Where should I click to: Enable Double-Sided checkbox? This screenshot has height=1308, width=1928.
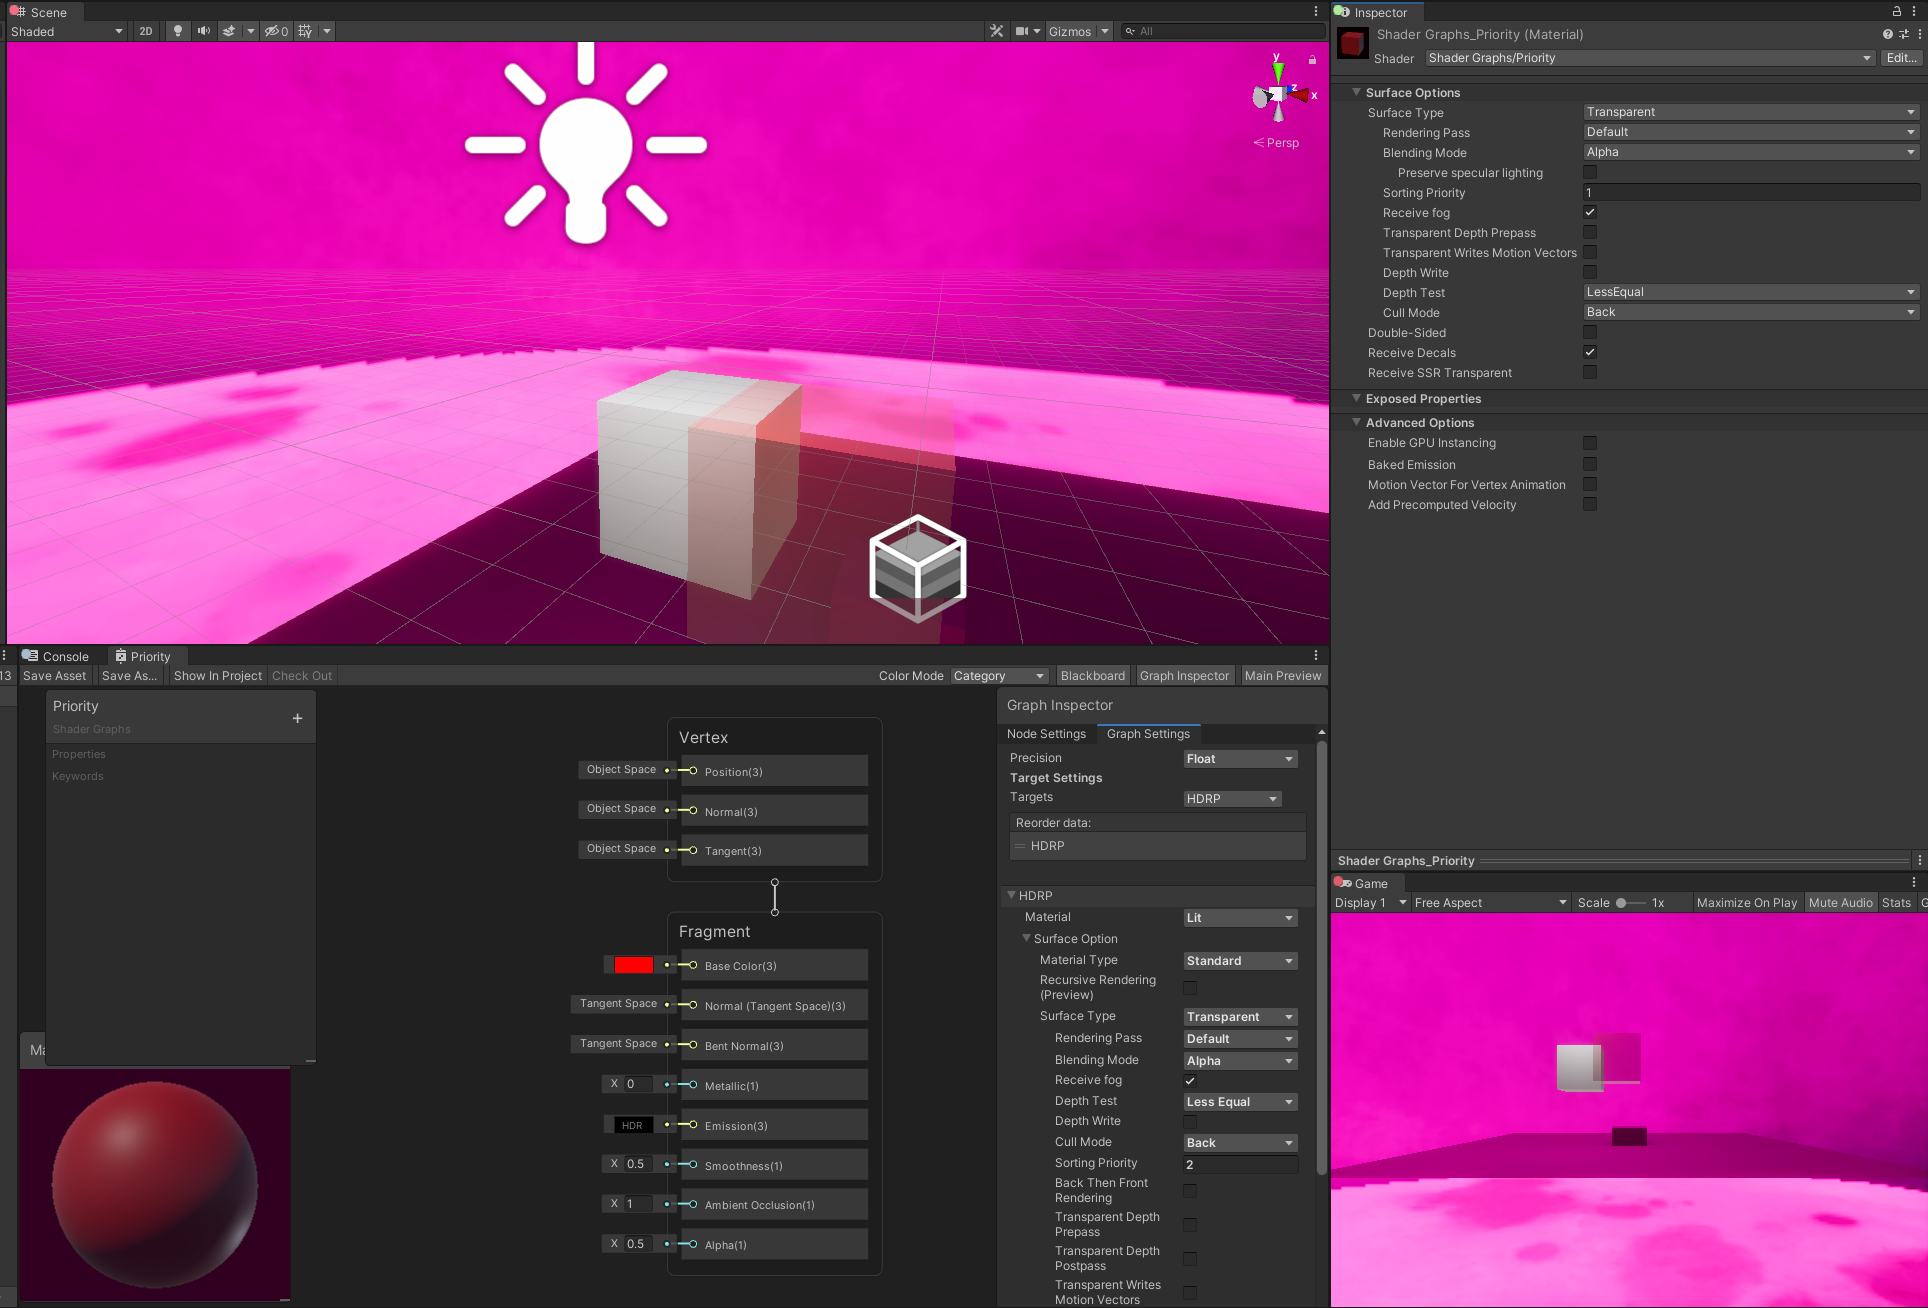(1590, 332)
